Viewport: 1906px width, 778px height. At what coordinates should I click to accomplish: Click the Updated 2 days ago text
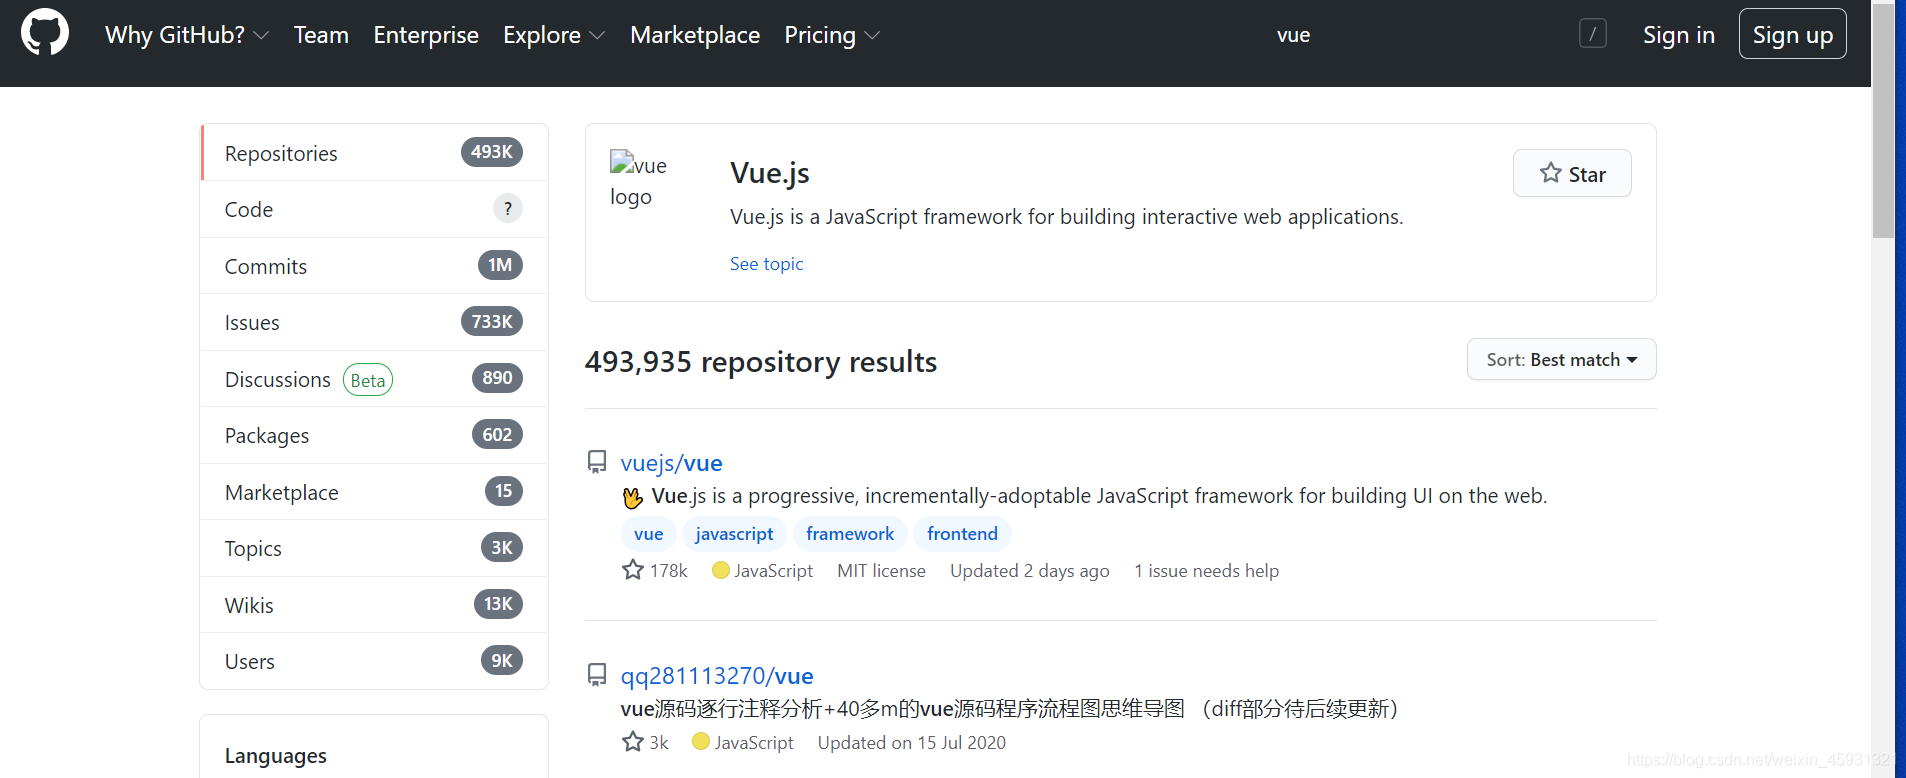[x=1030, y=571]
